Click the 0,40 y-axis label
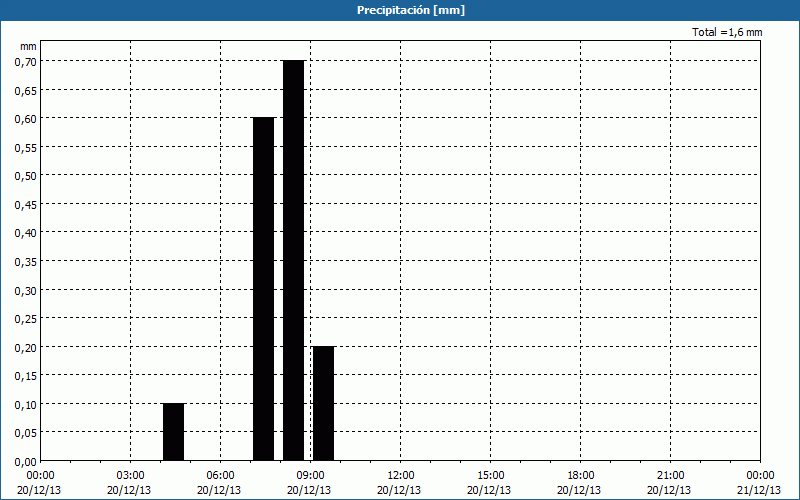 (26, 233)
